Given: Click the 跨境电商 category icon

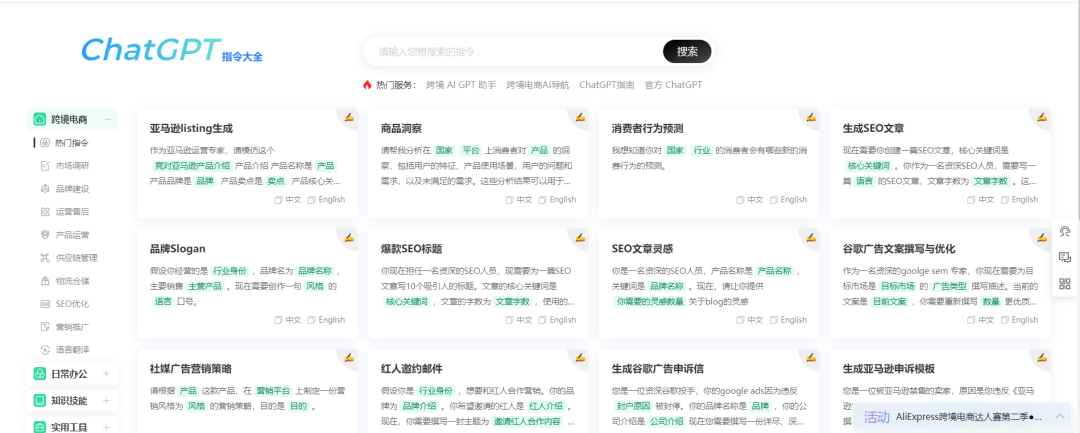Looking at the screenshot, I should coord(40,119).
